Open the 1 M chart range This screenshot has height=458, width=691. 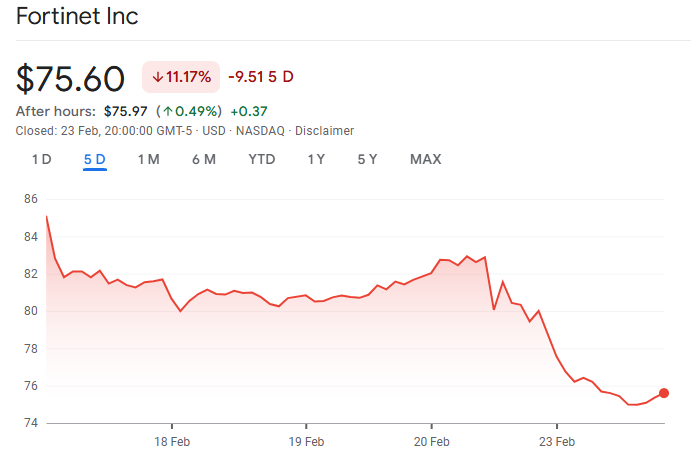click(x=148, y=159)
